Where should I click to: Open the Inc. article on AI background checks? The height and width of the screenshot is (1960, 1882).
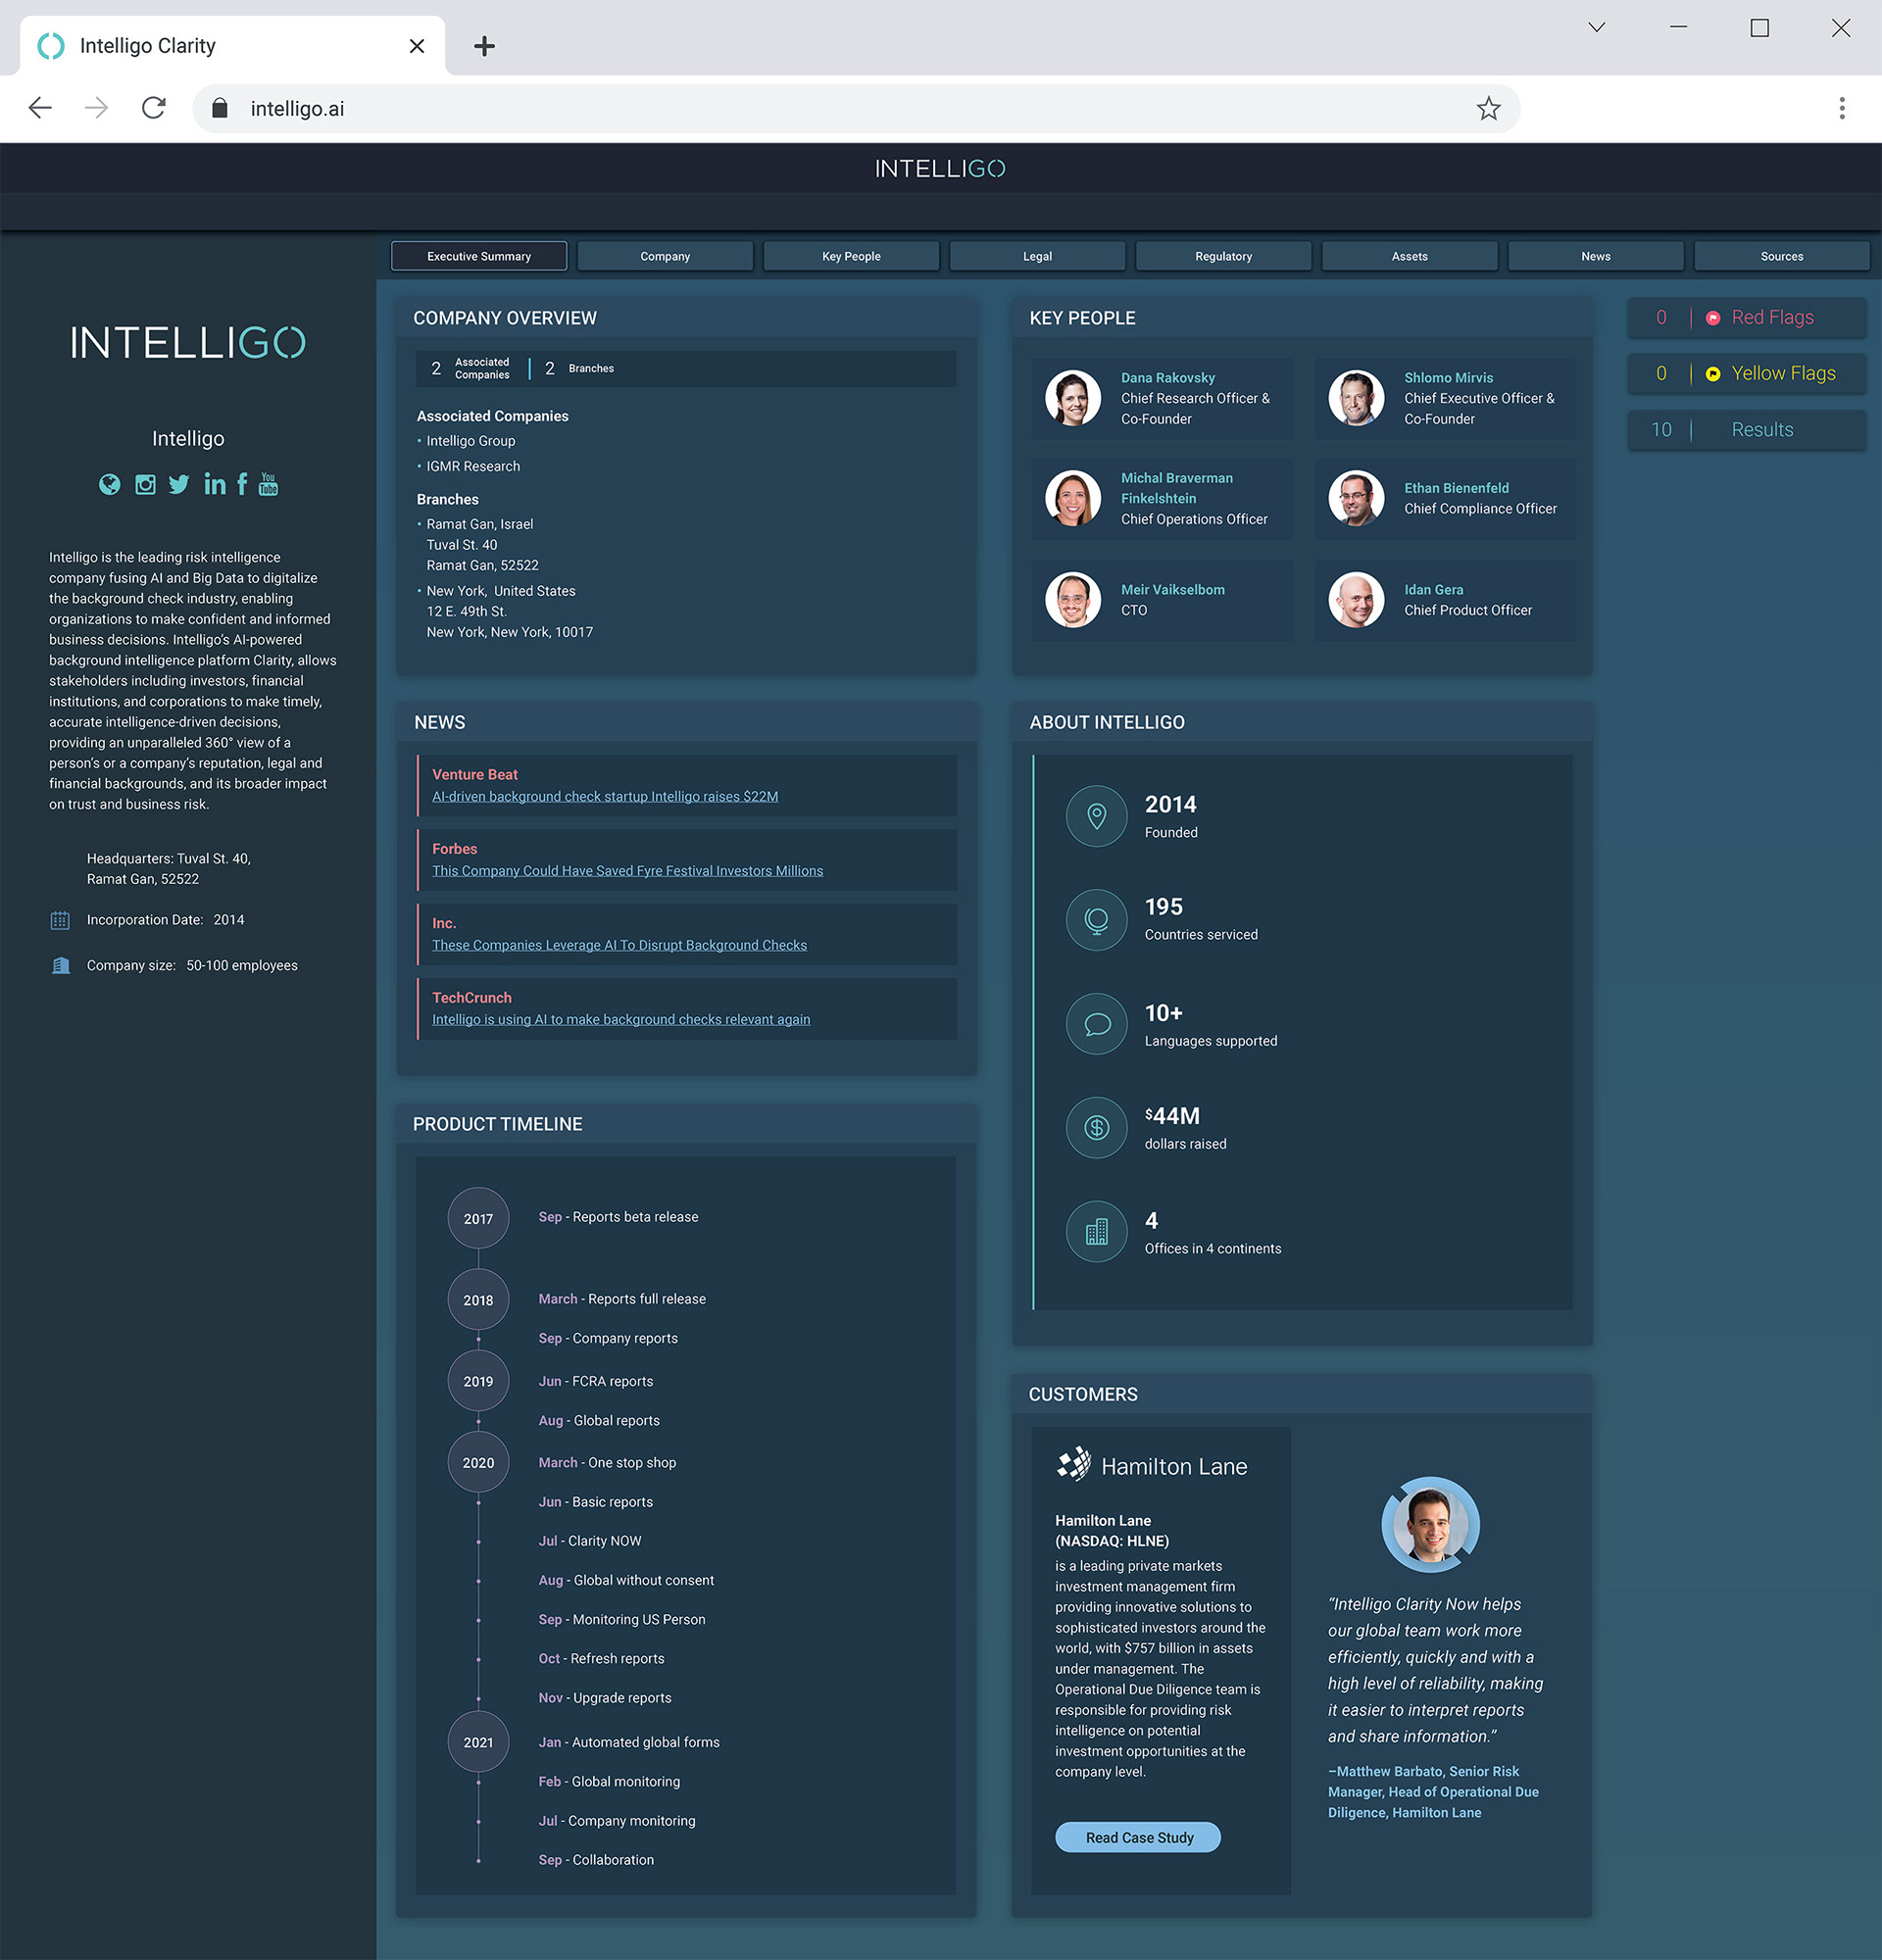(x=619, y=945)
